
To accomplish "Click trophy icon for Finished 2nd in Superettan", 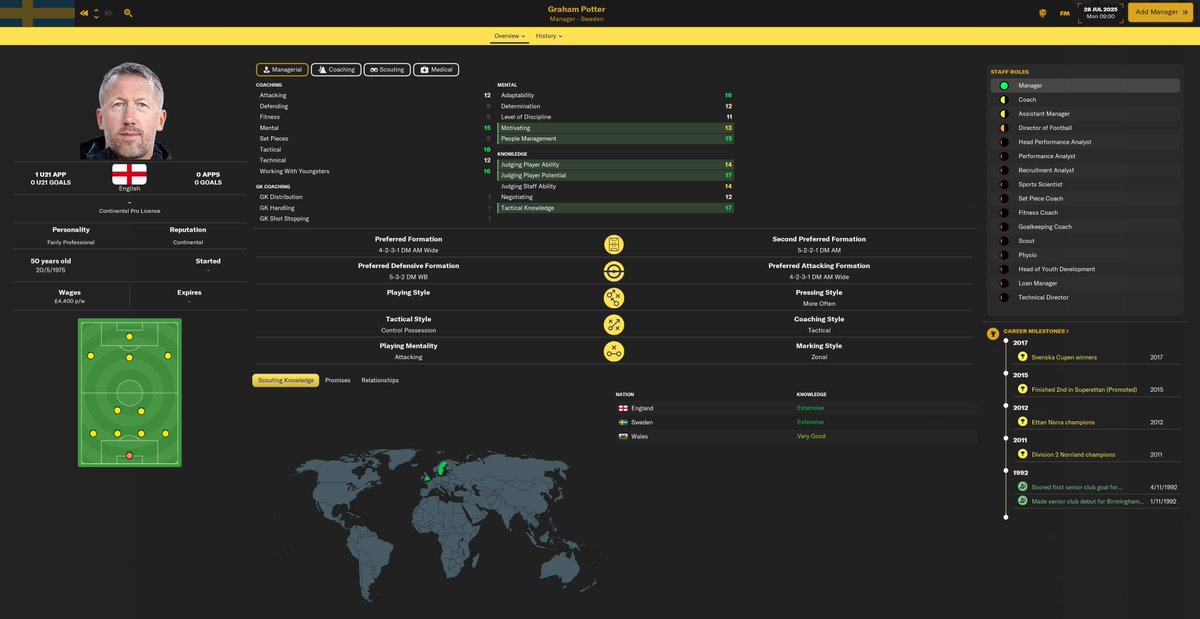I will [x=1022, y=389].
